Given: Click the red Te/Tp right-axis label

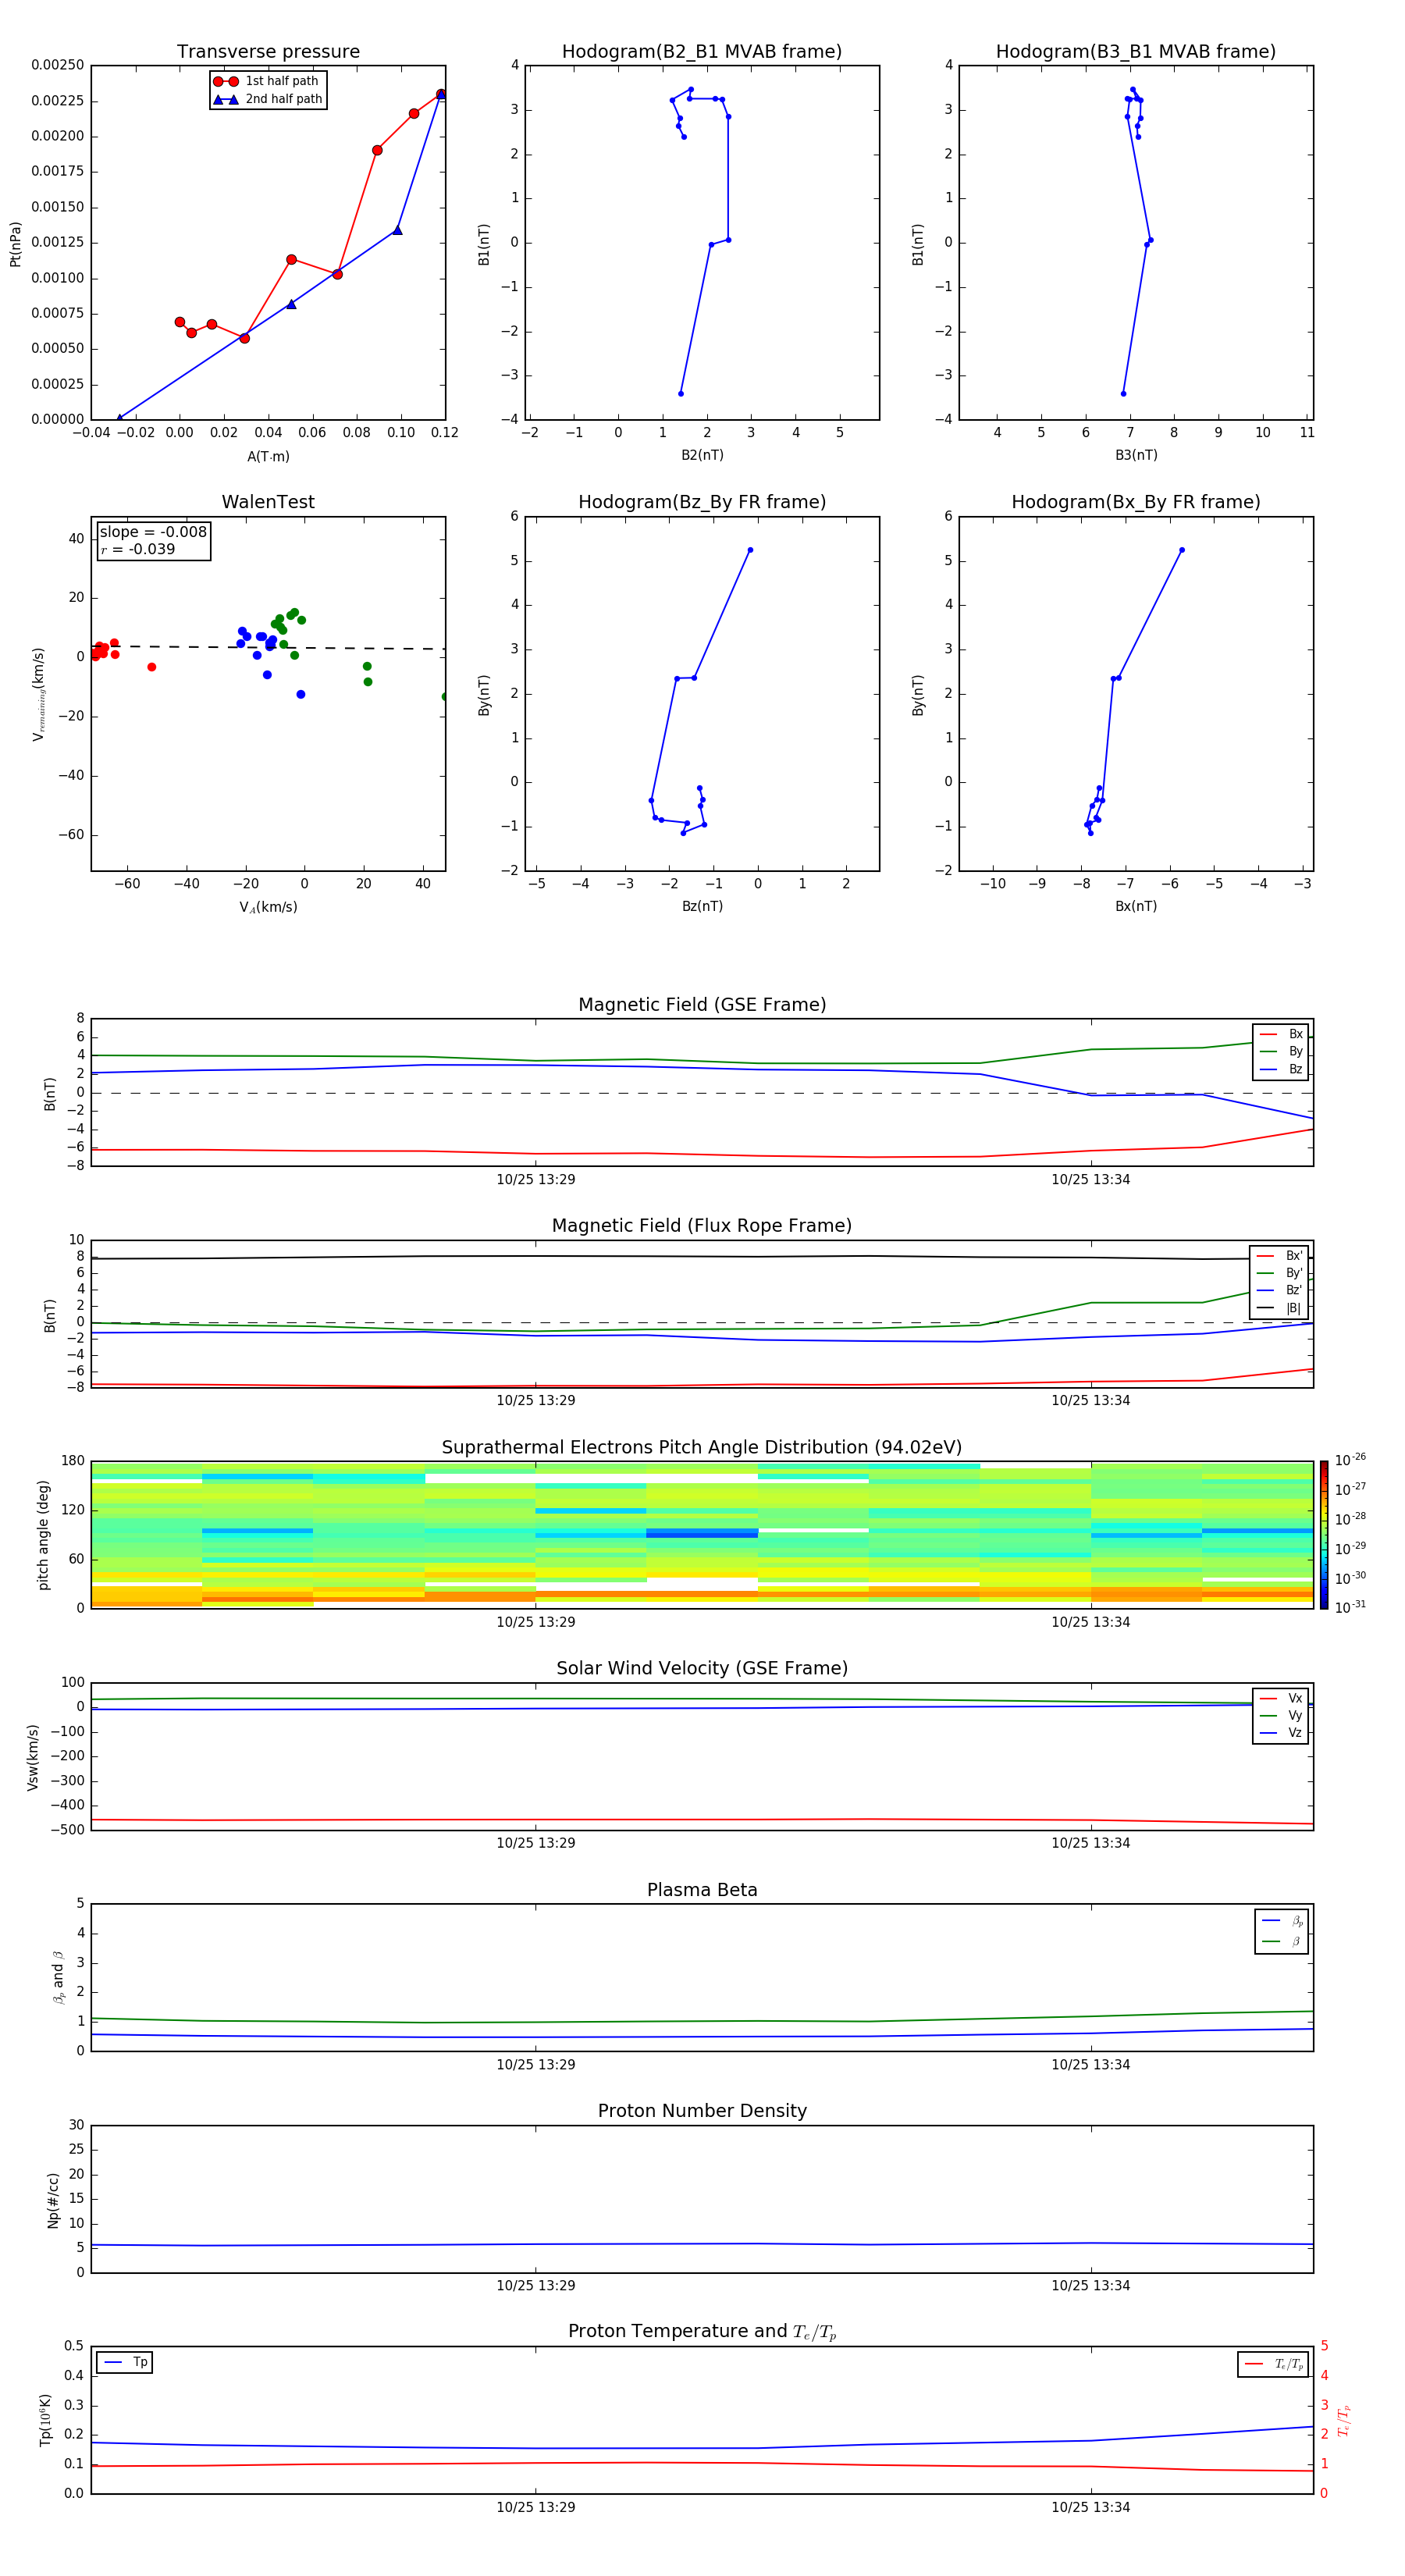Looking at the screenshot, I should 1343,2420.
